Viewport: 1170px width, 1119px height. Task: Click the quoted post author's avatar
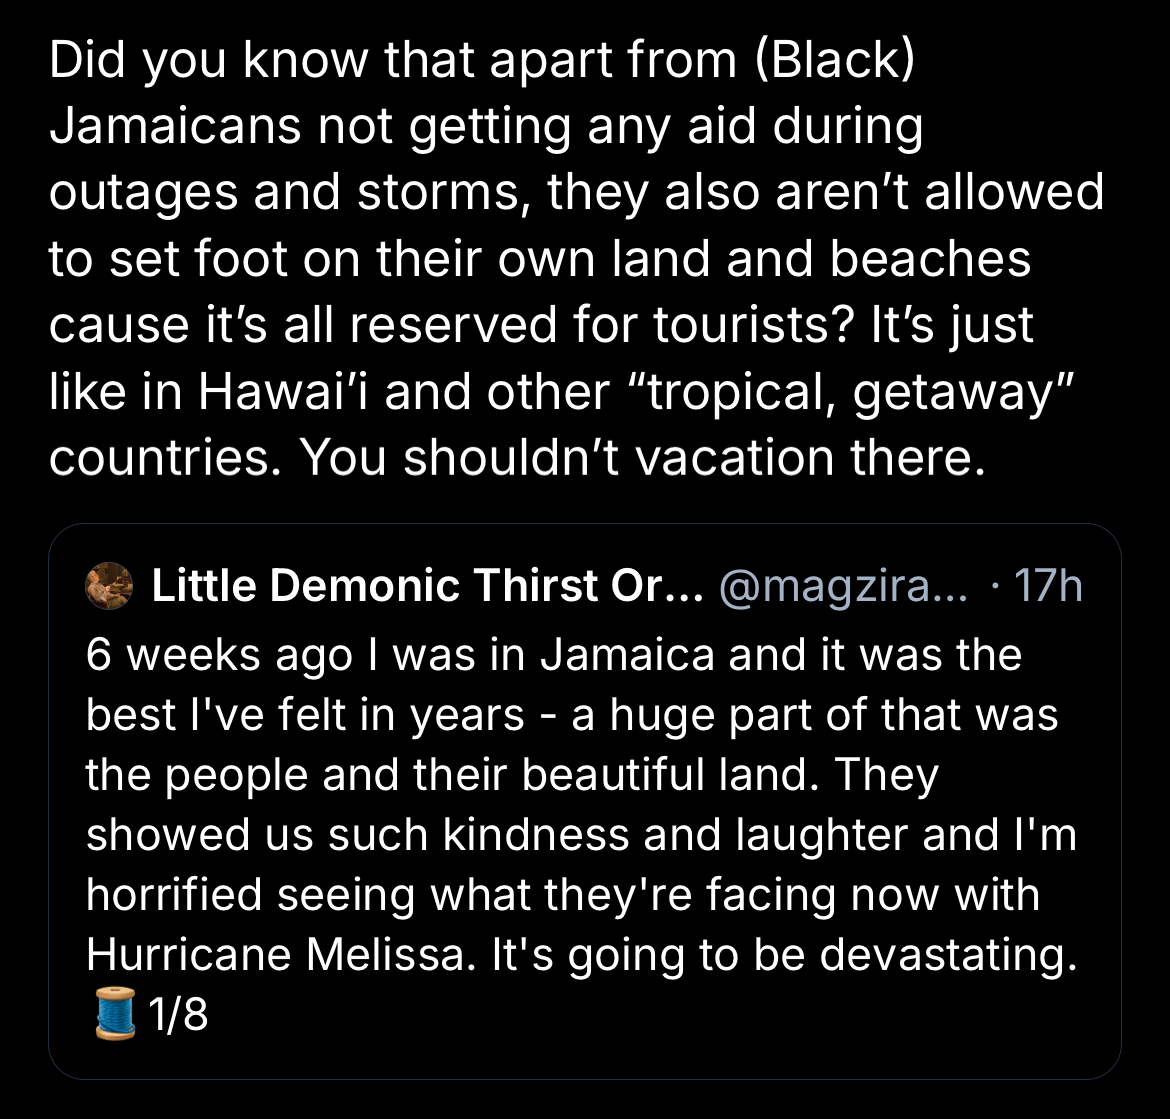[x=109, y=585]
